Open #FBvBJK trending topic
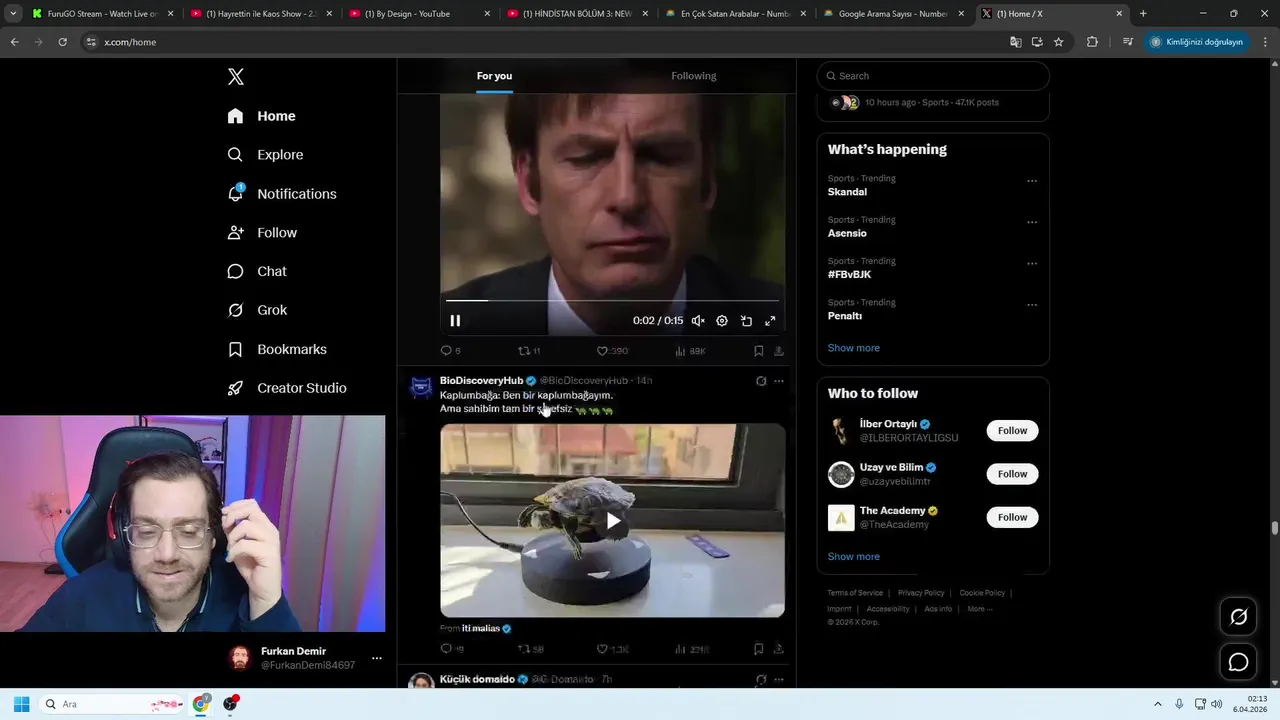The width and height of the screenshot is (1280, 720). point(849,275)
